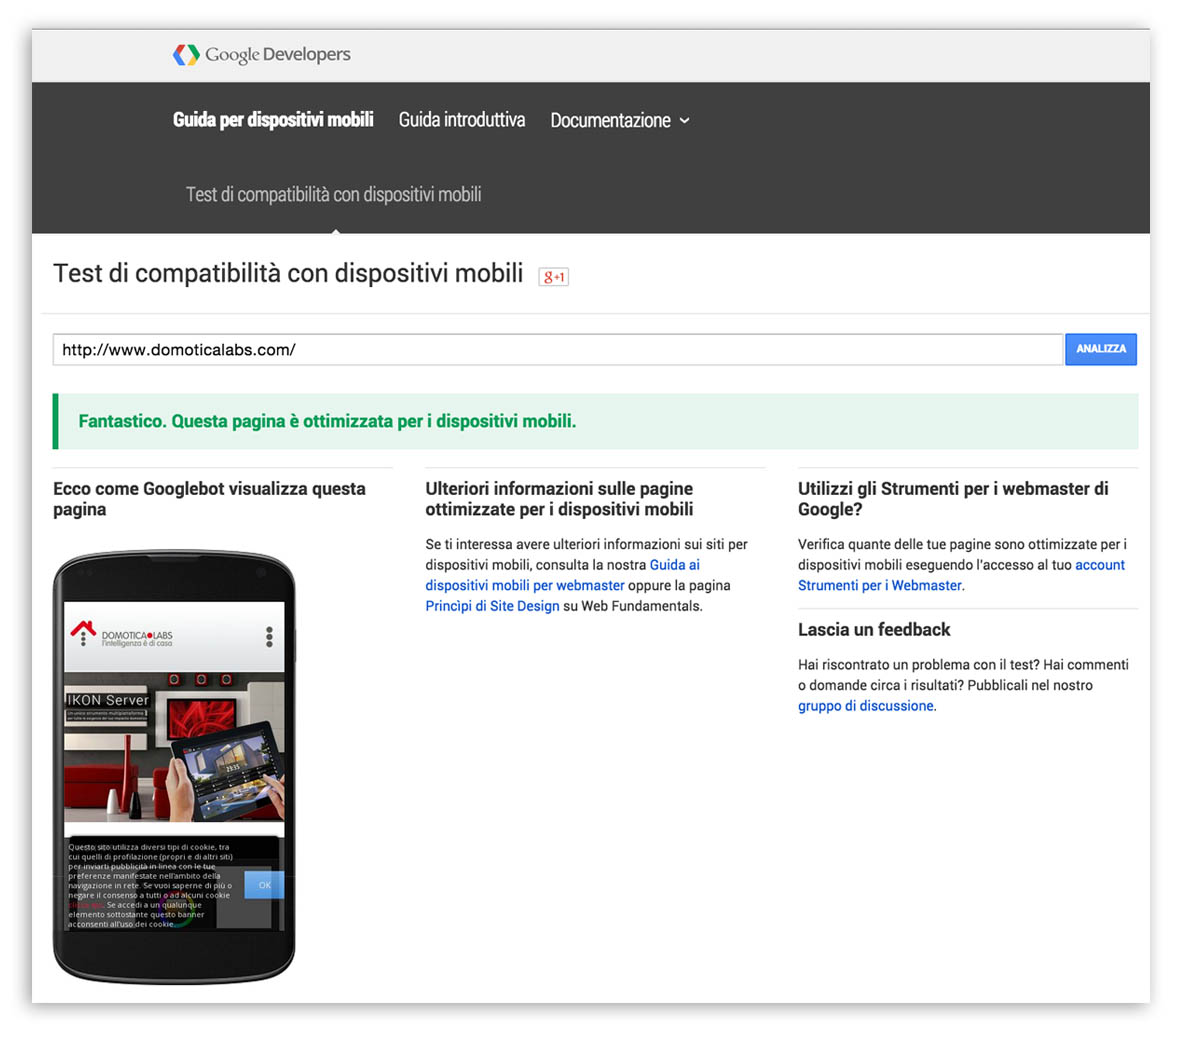
Task: Click the Ecco come Googlebot visualizza heading
Action: 209,499
